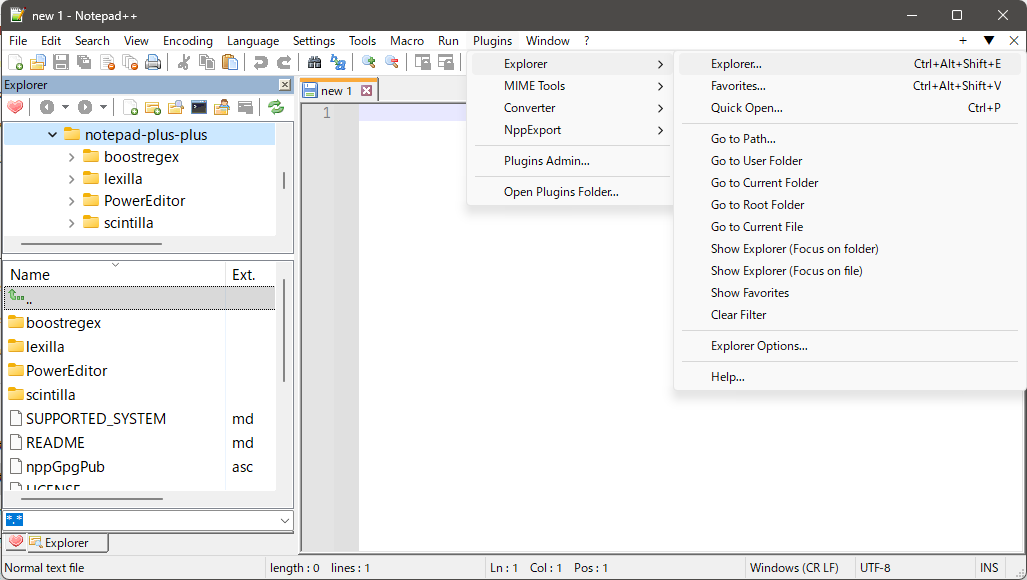Expand the scintilla tree folder

click(71, 223)
